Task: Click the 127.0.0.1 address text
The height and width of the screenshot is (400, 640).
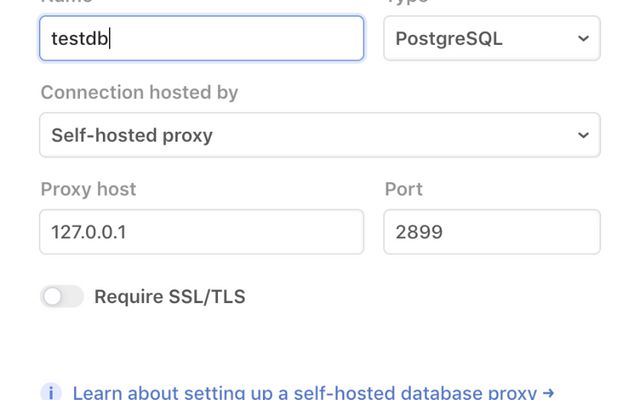Action: coord(89,232)
